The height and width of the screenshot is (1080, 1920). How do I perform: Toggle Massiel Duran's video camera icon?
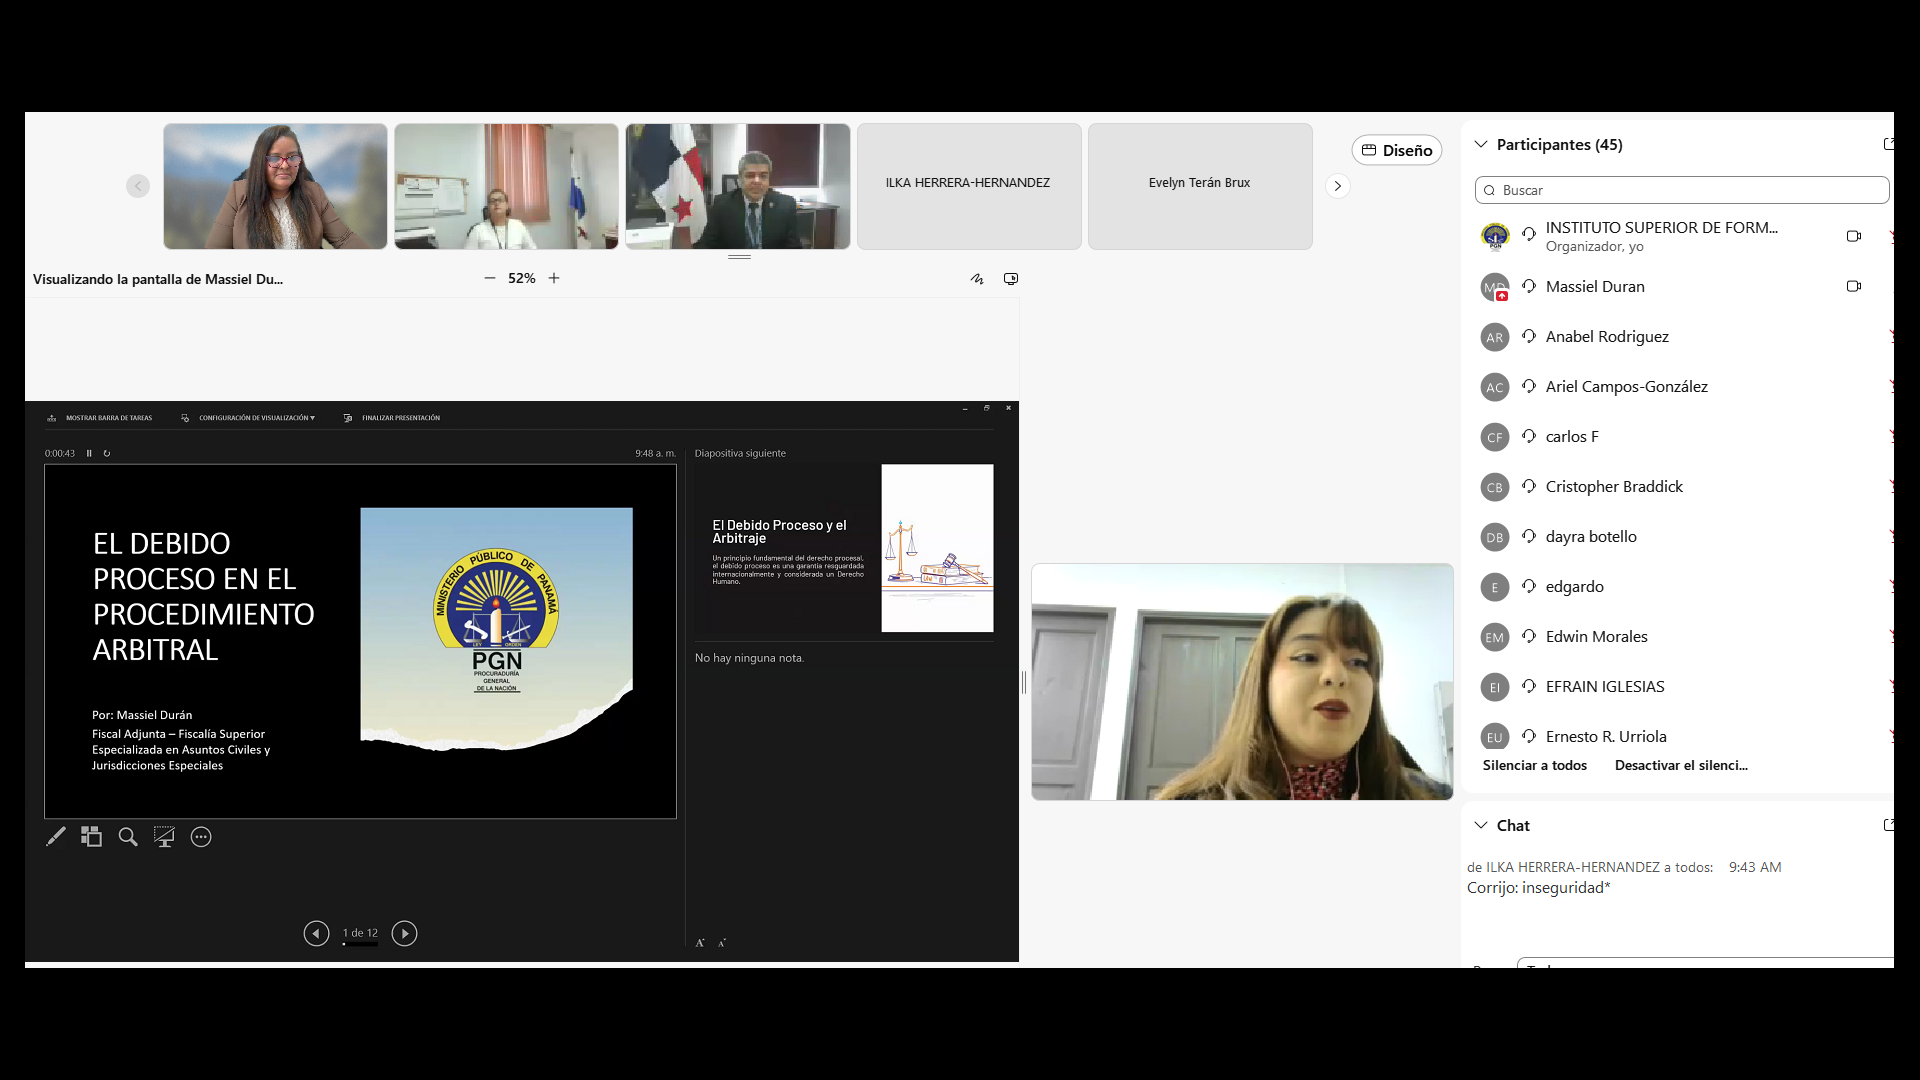(x=1853, y=286)
